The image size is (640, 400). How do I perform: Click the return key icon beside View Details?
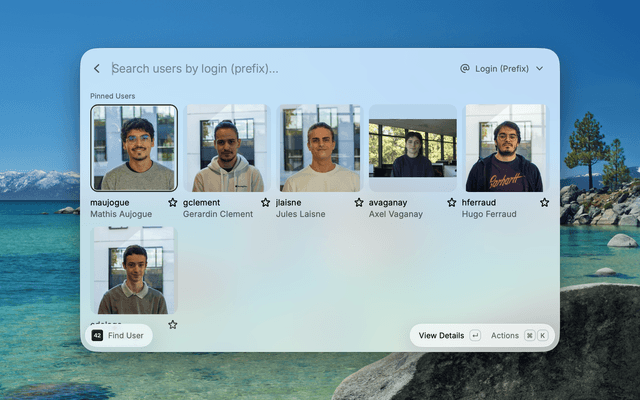tap(475, 336)
